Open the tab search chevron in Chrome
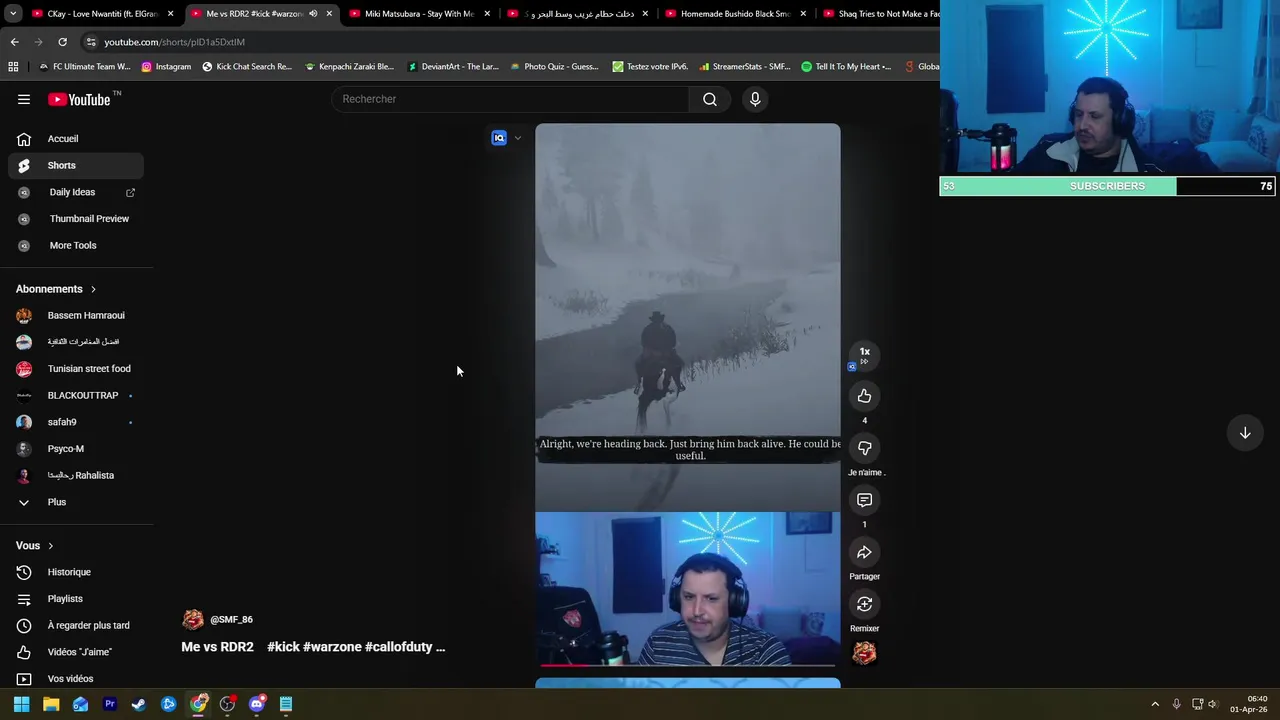Viewport: 1280px width, 720px height. pyautogui.click(x=13, y=14)
